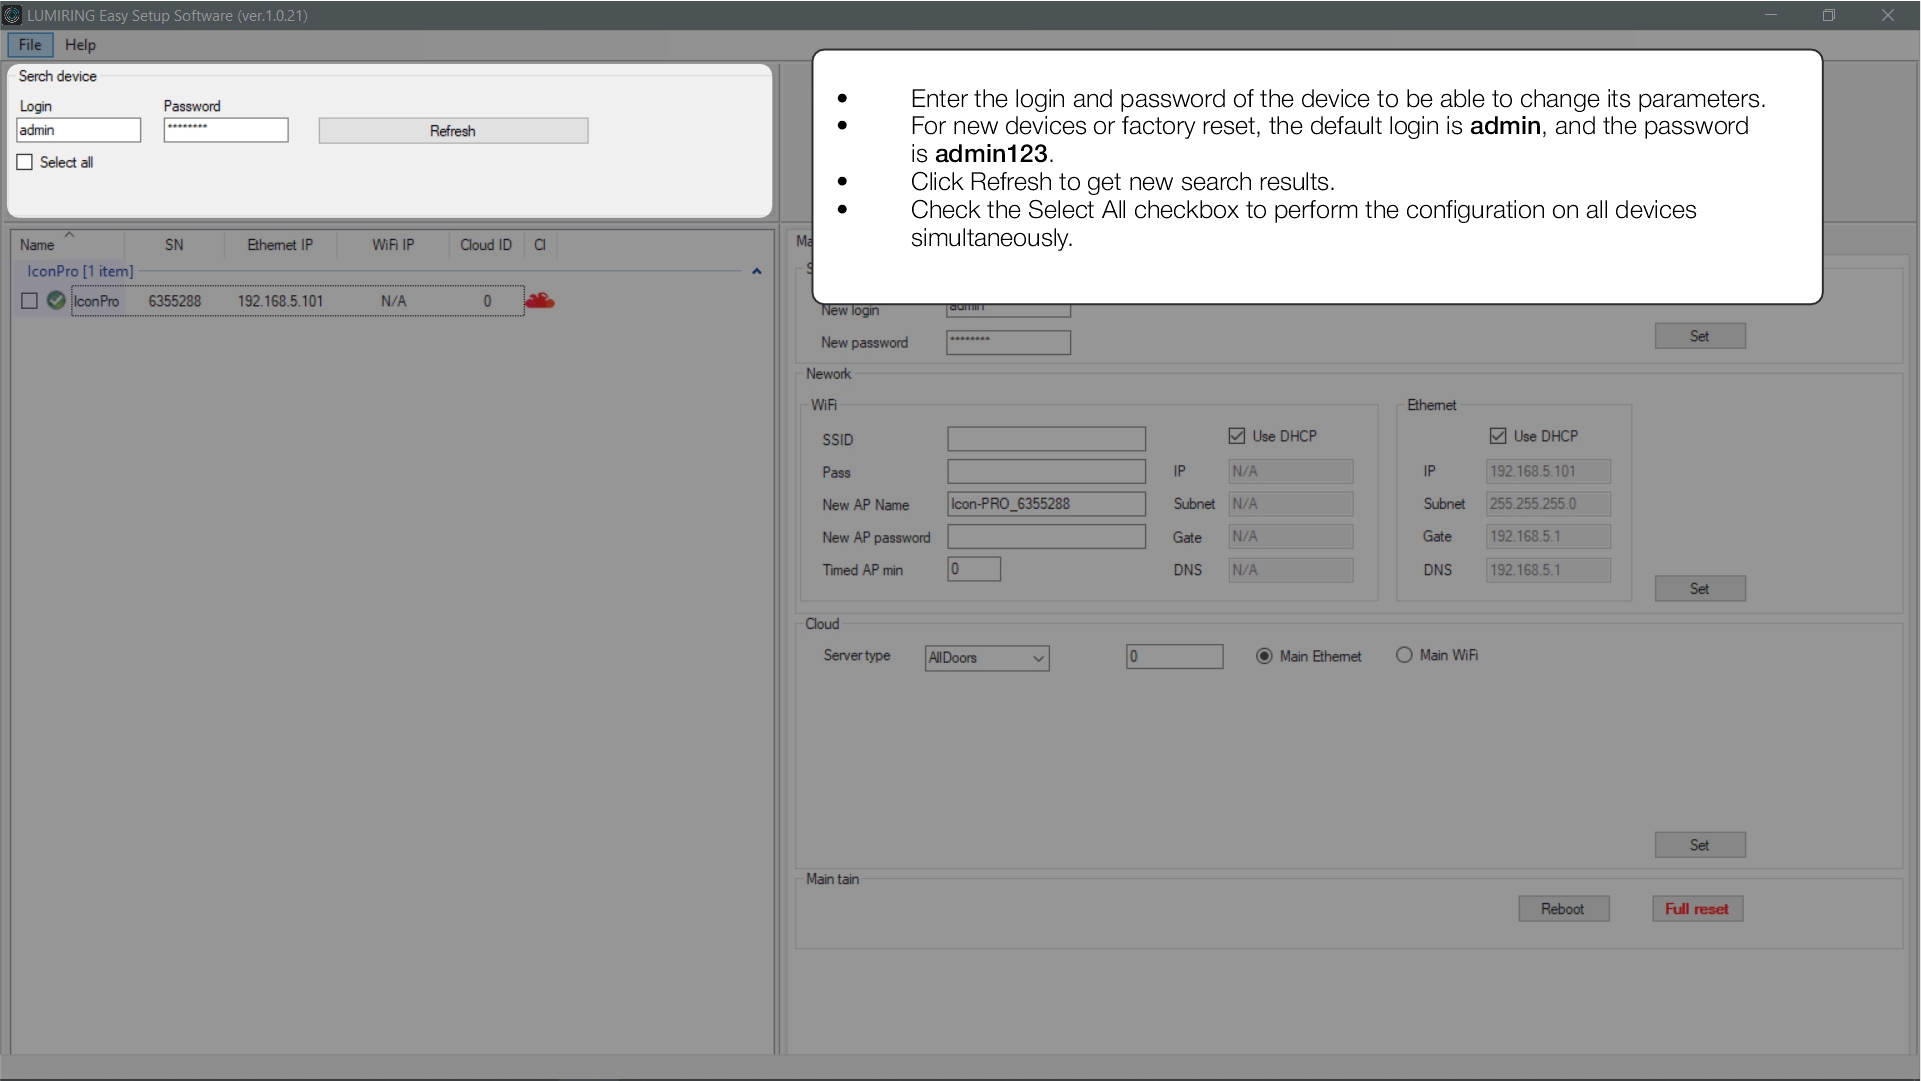The image size is (1921, 1081).
Task: Click the Ethernet Gate field
Action: (x=1548, y=537)
